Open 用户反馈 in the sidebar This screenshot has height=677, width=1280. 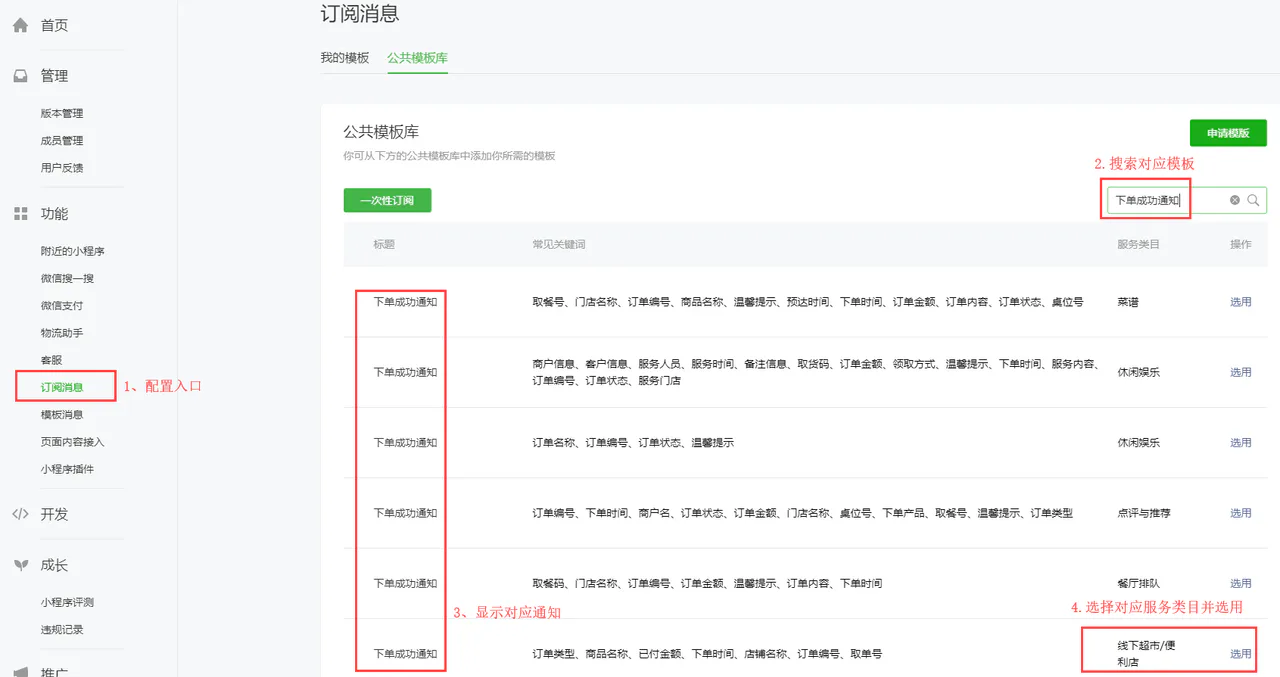[x=62, y=167]
